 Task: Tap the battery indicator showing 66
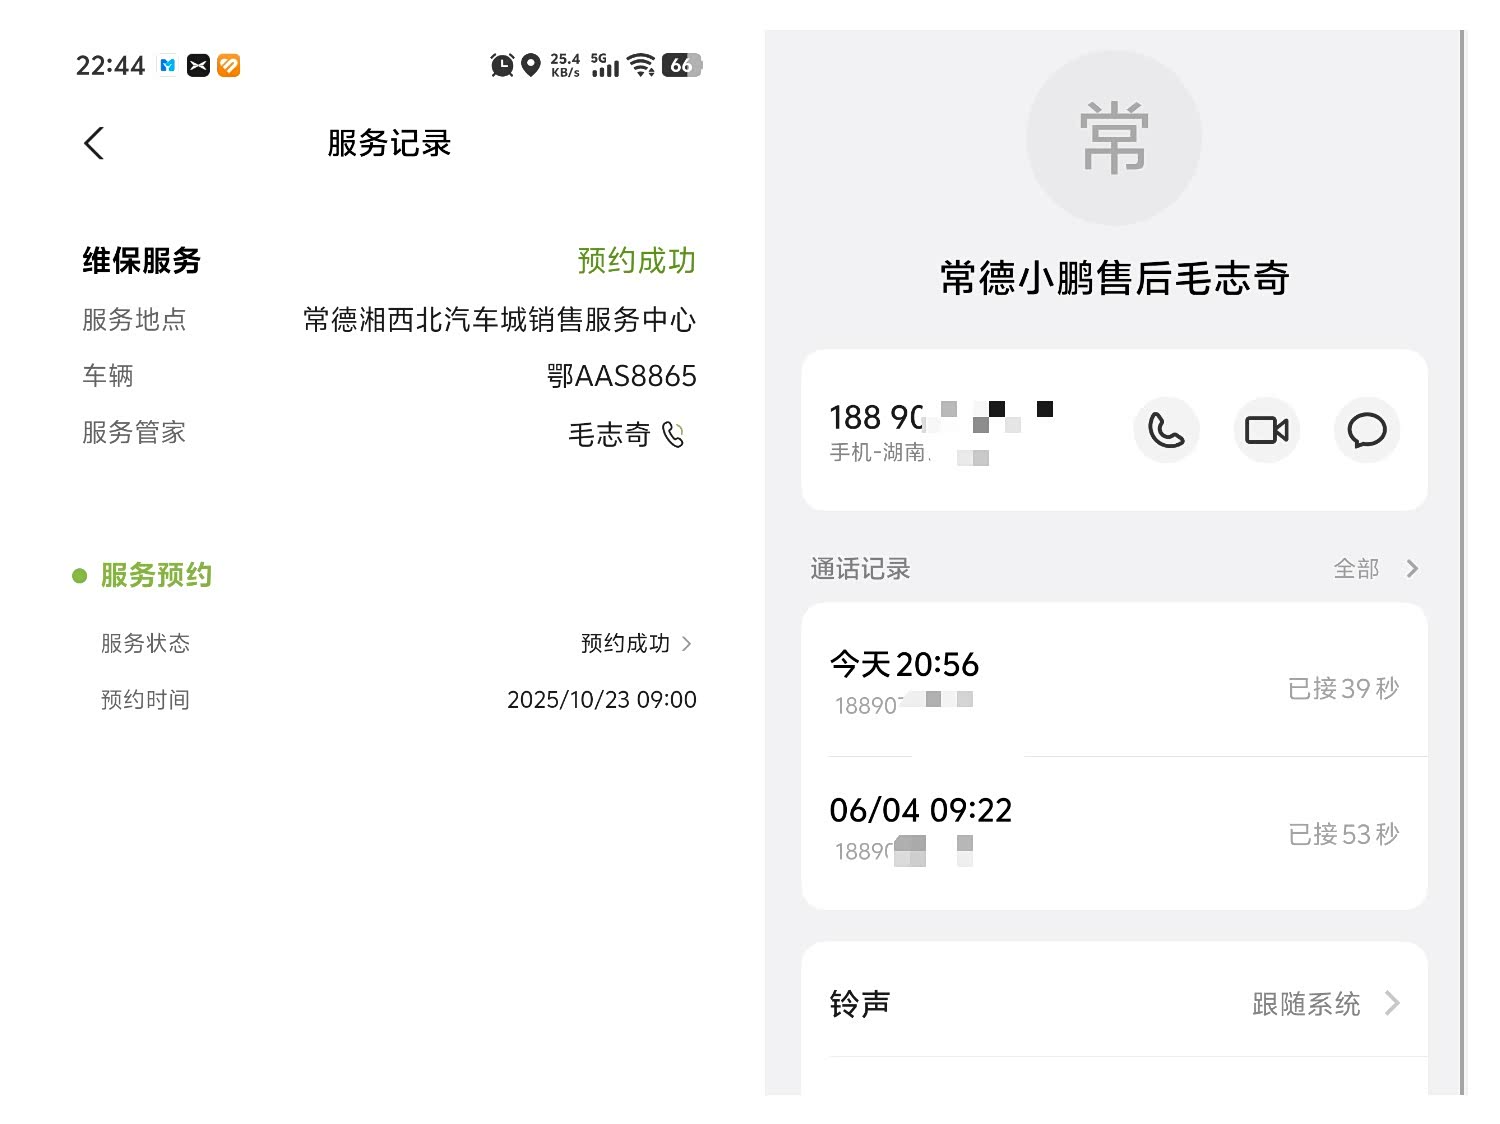click(682, 65)
